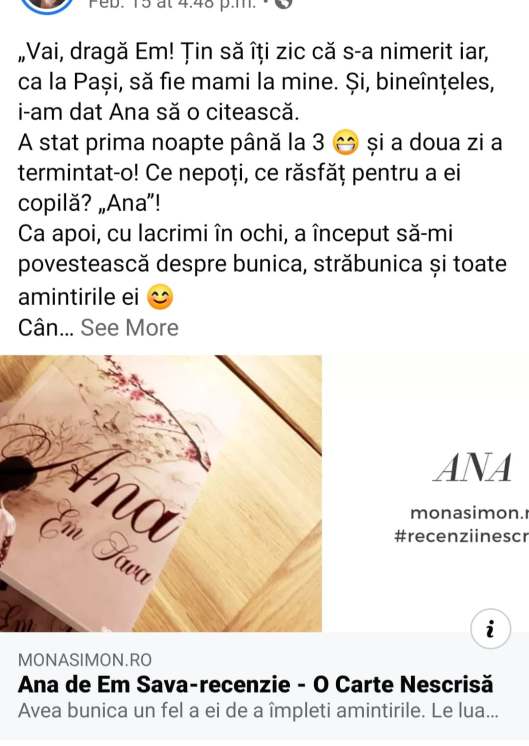Click the truncated 'Cân...' text line
Screen dimensions: 529x746
46,328
